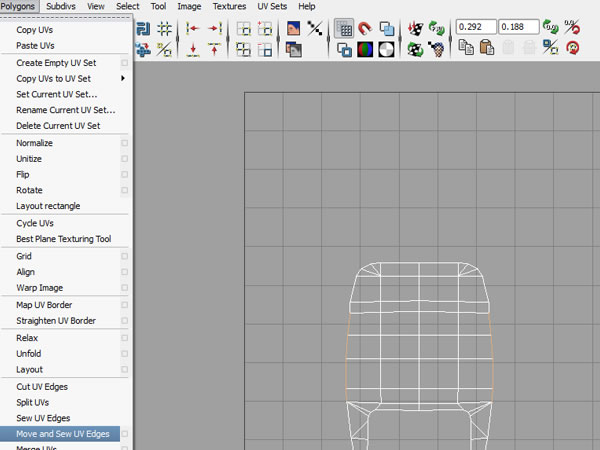Enable pixel snap magnet icon

pyautogui.click(x=365, y=29)
